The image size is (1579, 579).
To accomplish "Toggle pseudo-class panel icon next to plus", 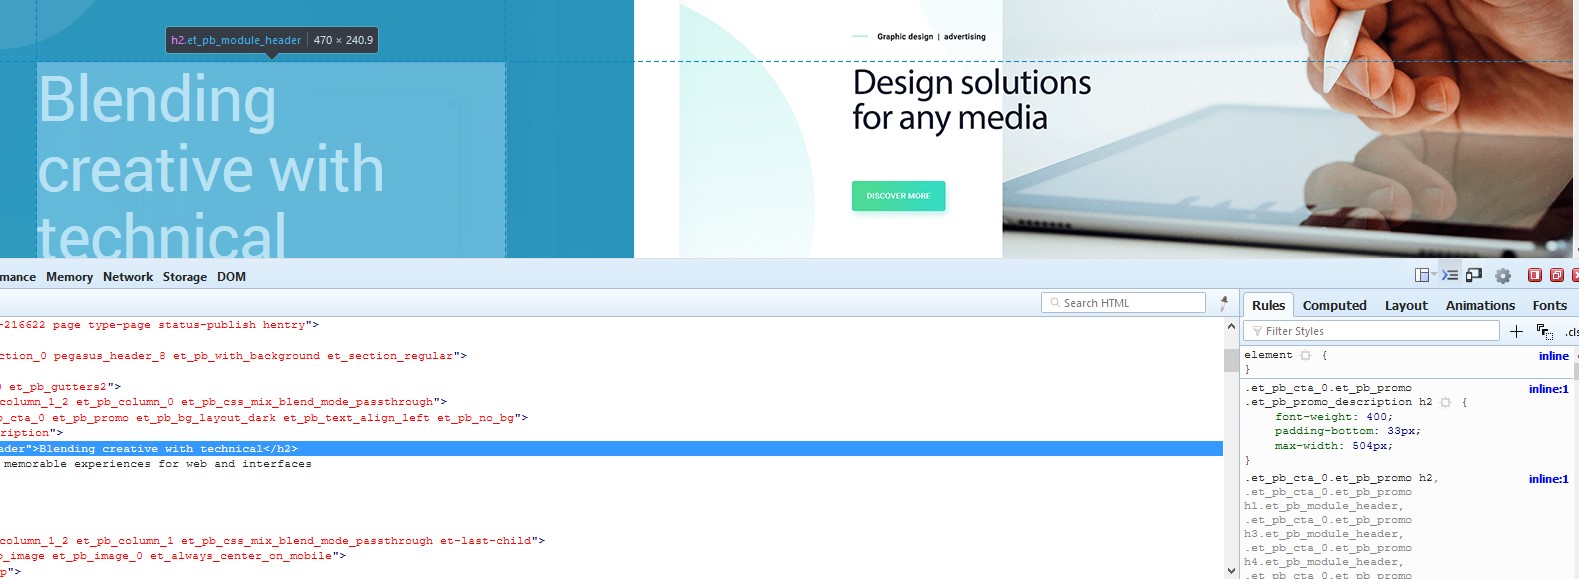I will 1544,331.
